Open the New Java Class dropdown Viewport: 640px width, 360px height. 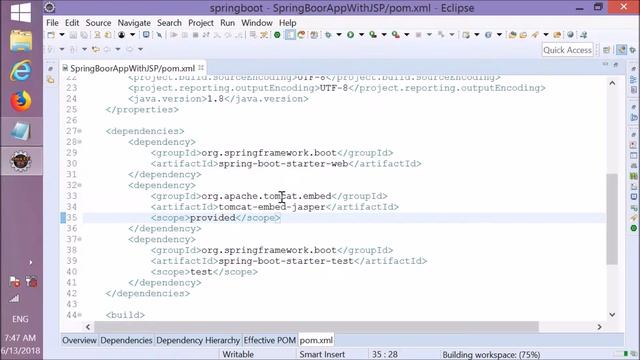point(499,35)
